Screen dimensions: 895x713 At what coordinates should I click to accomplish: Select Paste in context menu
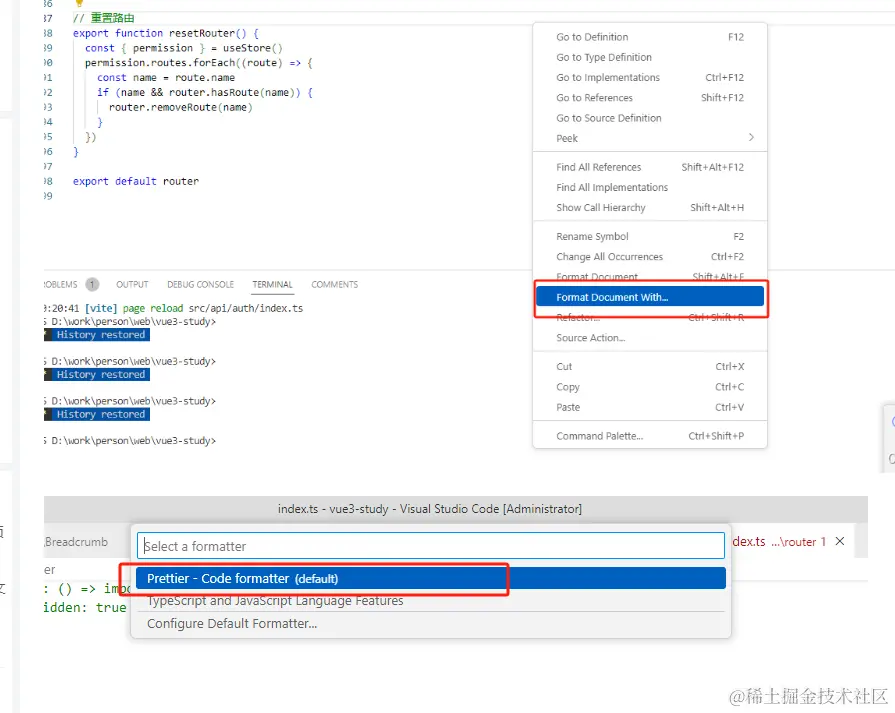pos(650,407)
